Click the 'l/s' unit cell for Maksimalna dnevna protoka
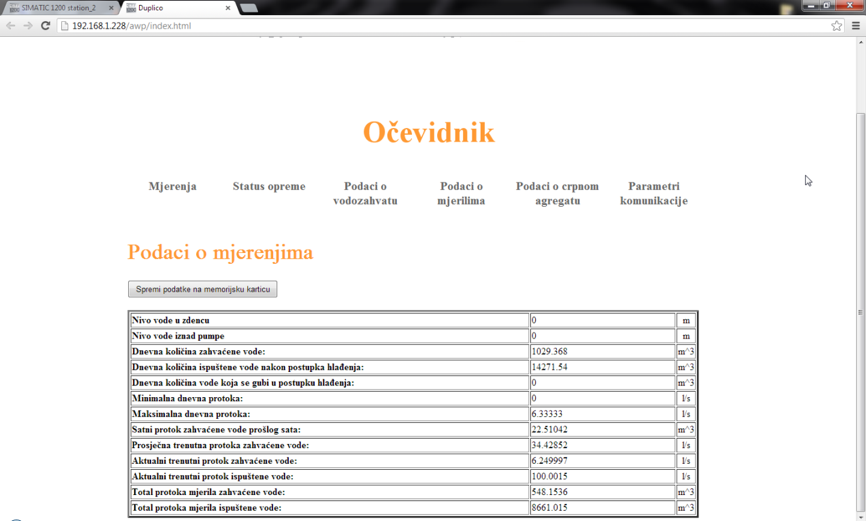 point(686,414)
